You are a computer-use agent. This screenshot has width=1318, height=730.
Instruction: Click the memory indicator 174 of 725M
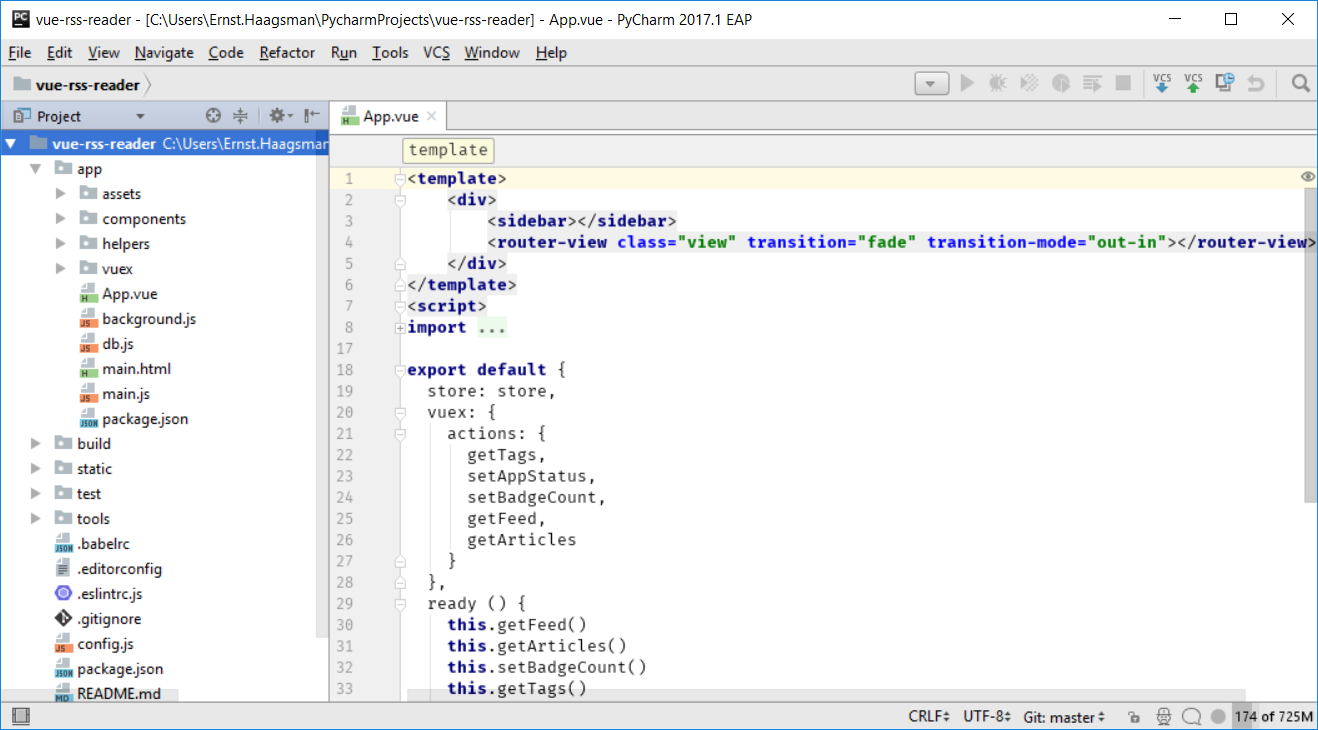(x=1272, y=717)
